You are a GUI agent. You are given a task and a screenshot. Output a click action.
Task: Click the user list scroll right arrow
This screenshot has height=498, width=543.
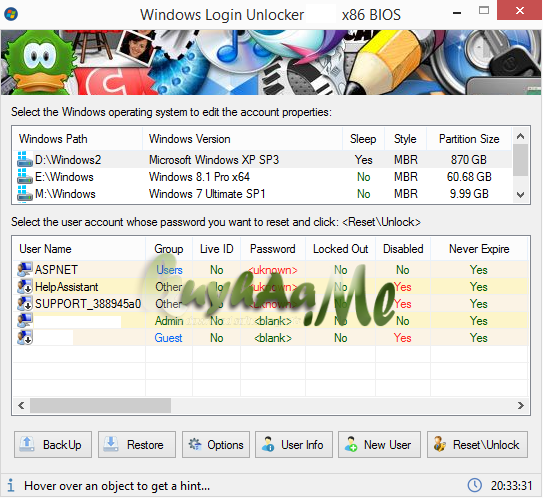[520, 405]
